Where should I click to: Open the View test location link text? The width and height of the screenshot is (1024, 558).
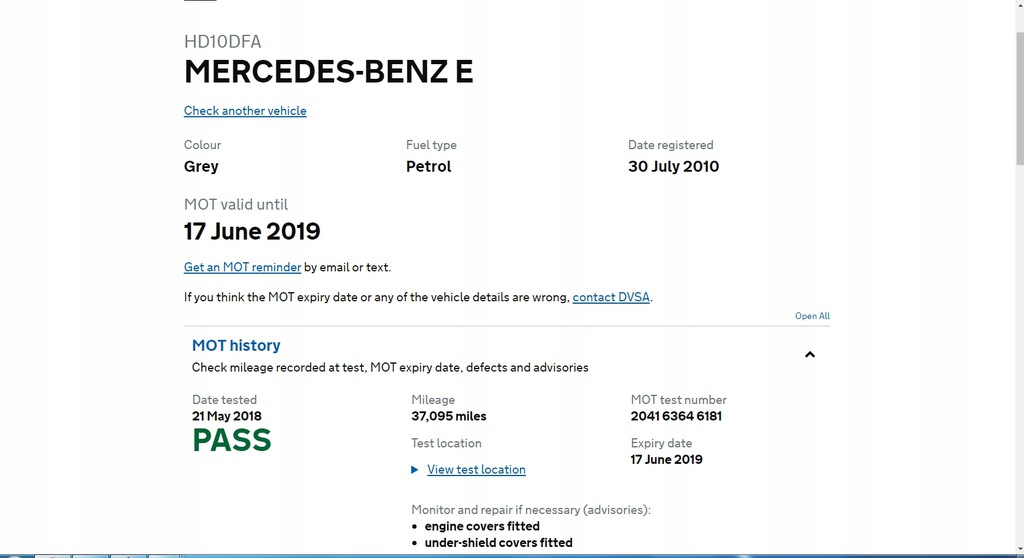pyautogui.click(x=476, y=470)
